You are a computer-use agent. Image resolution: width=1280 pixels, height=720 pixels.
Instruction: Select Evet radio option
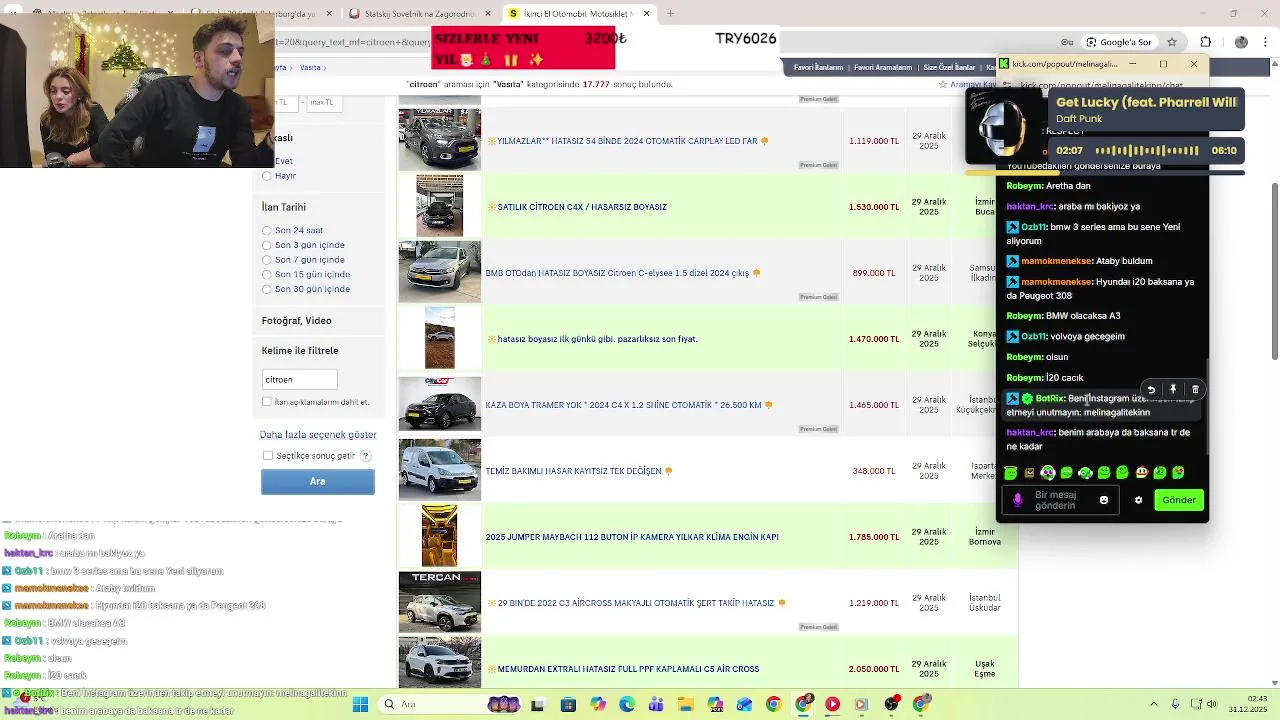284,161
